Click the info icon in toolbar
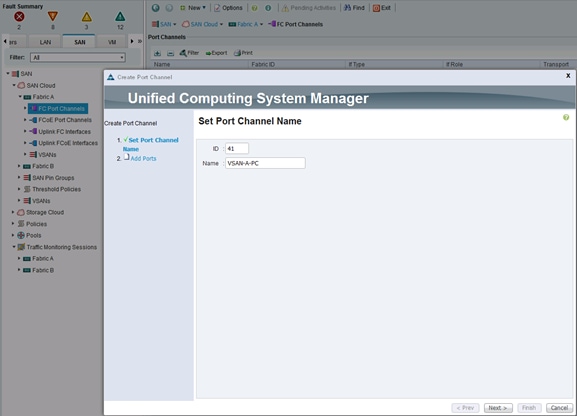Image resolution: width=577 pixels, height=416 pixels. coord(268,8)
